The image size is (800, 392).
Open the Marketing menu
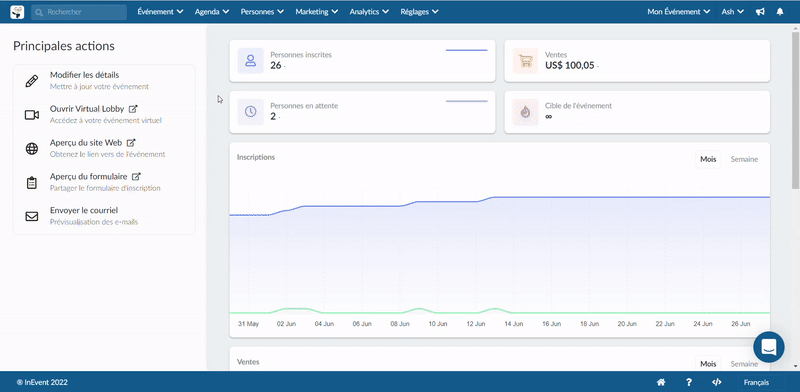(316, 12)
